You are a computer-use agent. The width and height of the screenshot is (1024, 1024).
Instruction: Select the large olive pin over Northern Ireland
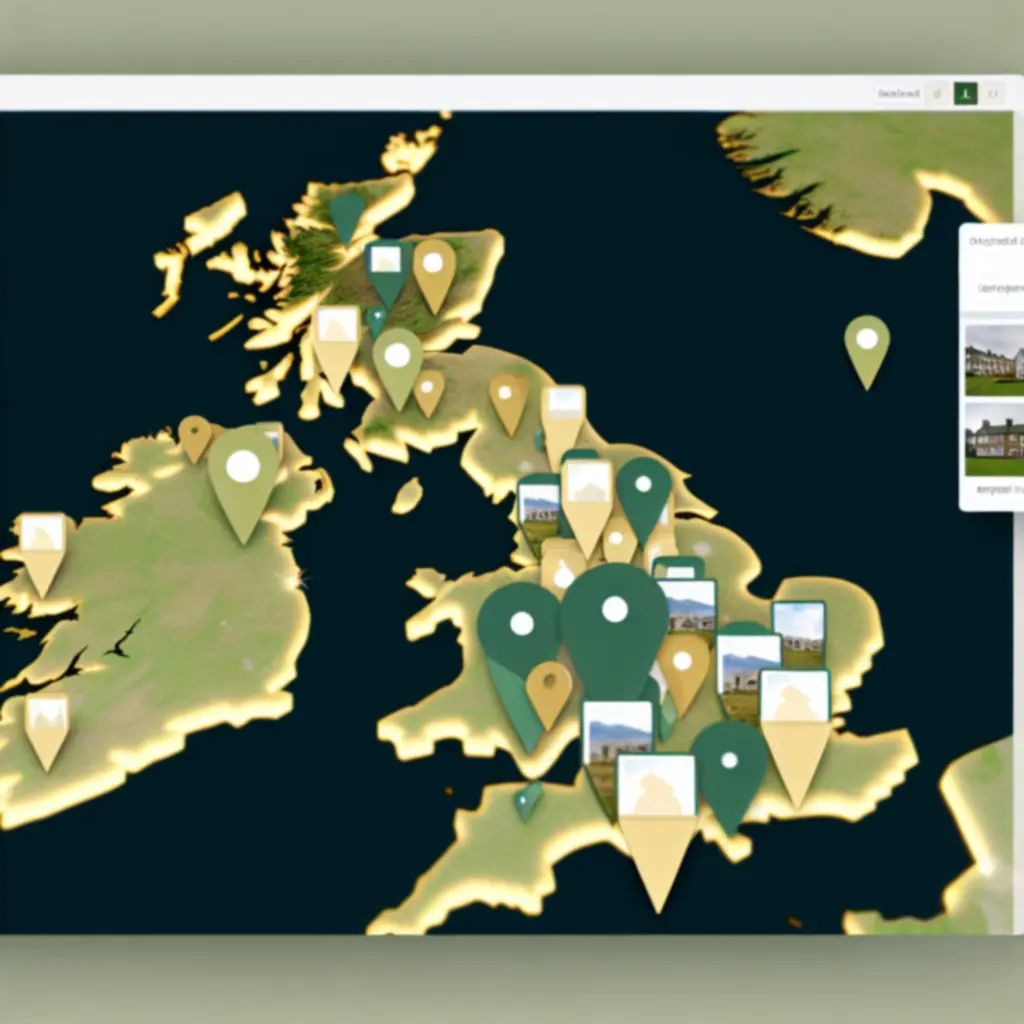click(x=244, y=484)
